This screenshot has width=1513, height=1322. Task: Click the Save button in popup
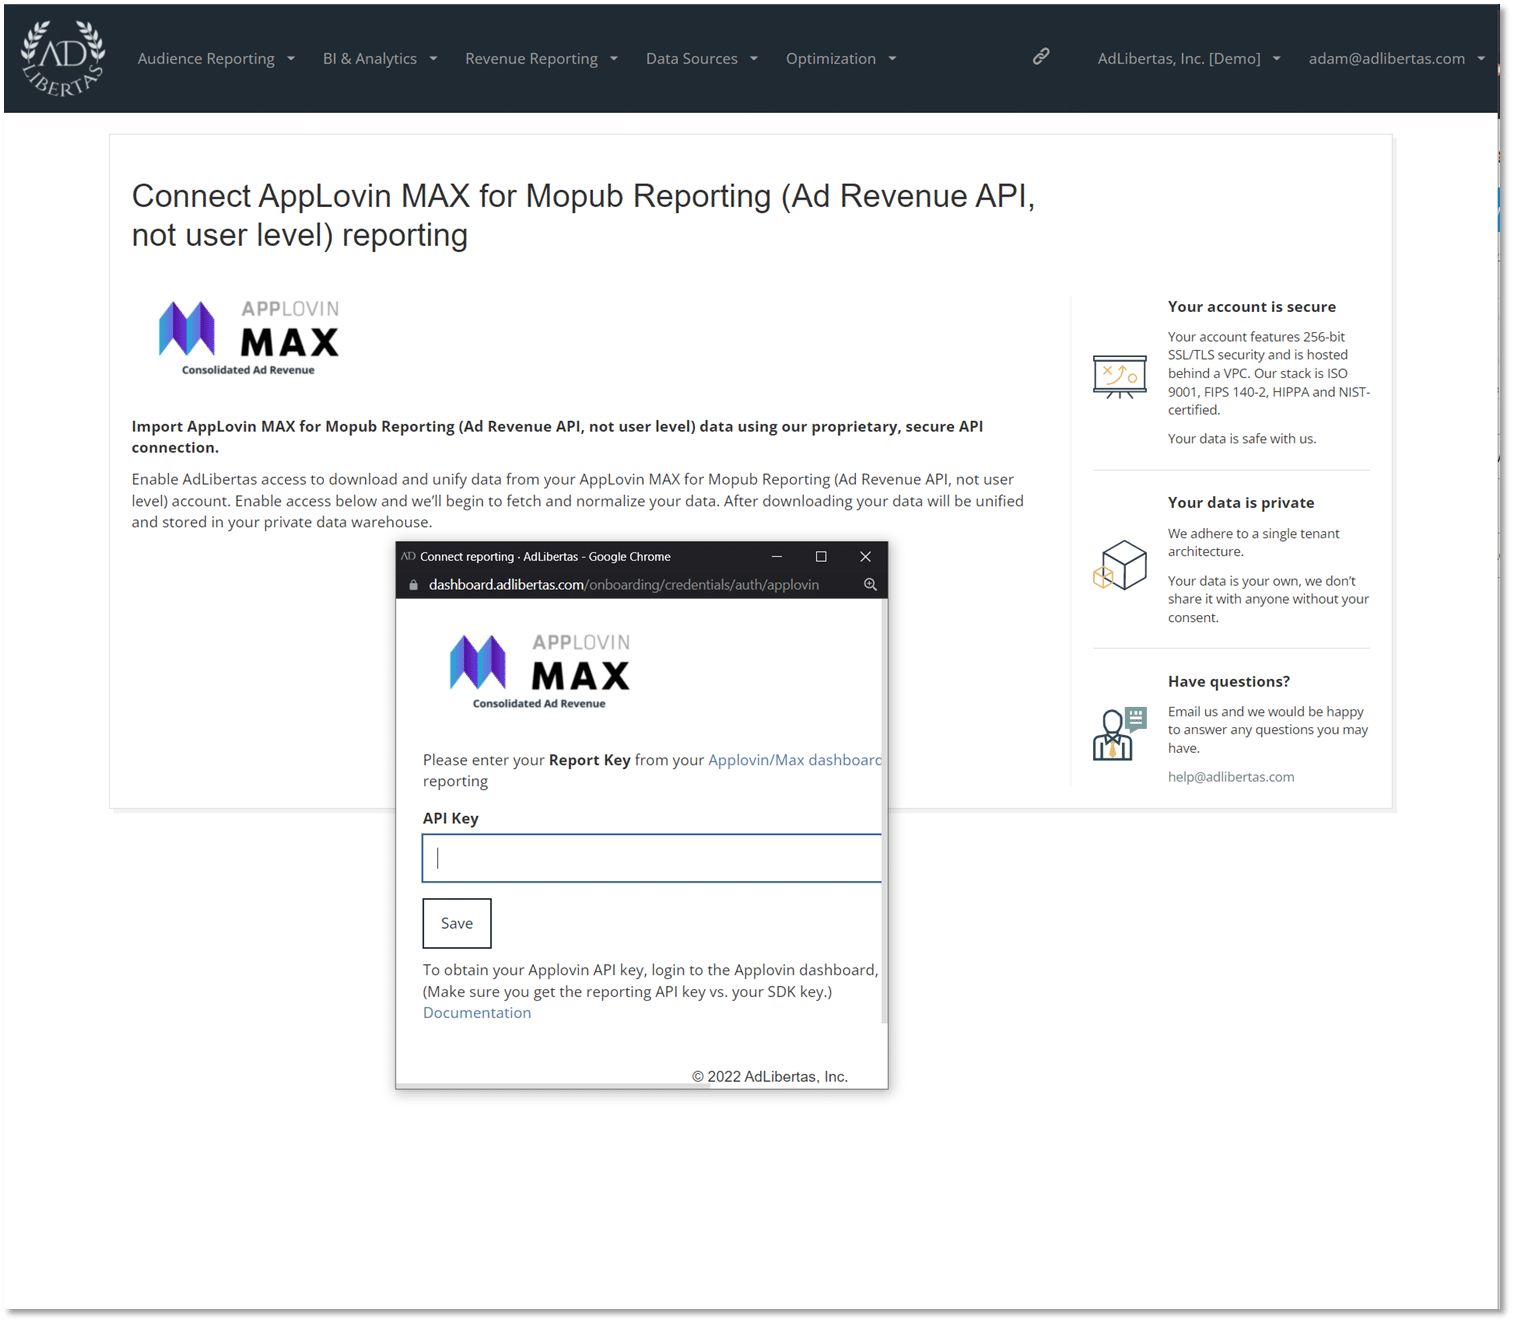click(x=457, y=923)
